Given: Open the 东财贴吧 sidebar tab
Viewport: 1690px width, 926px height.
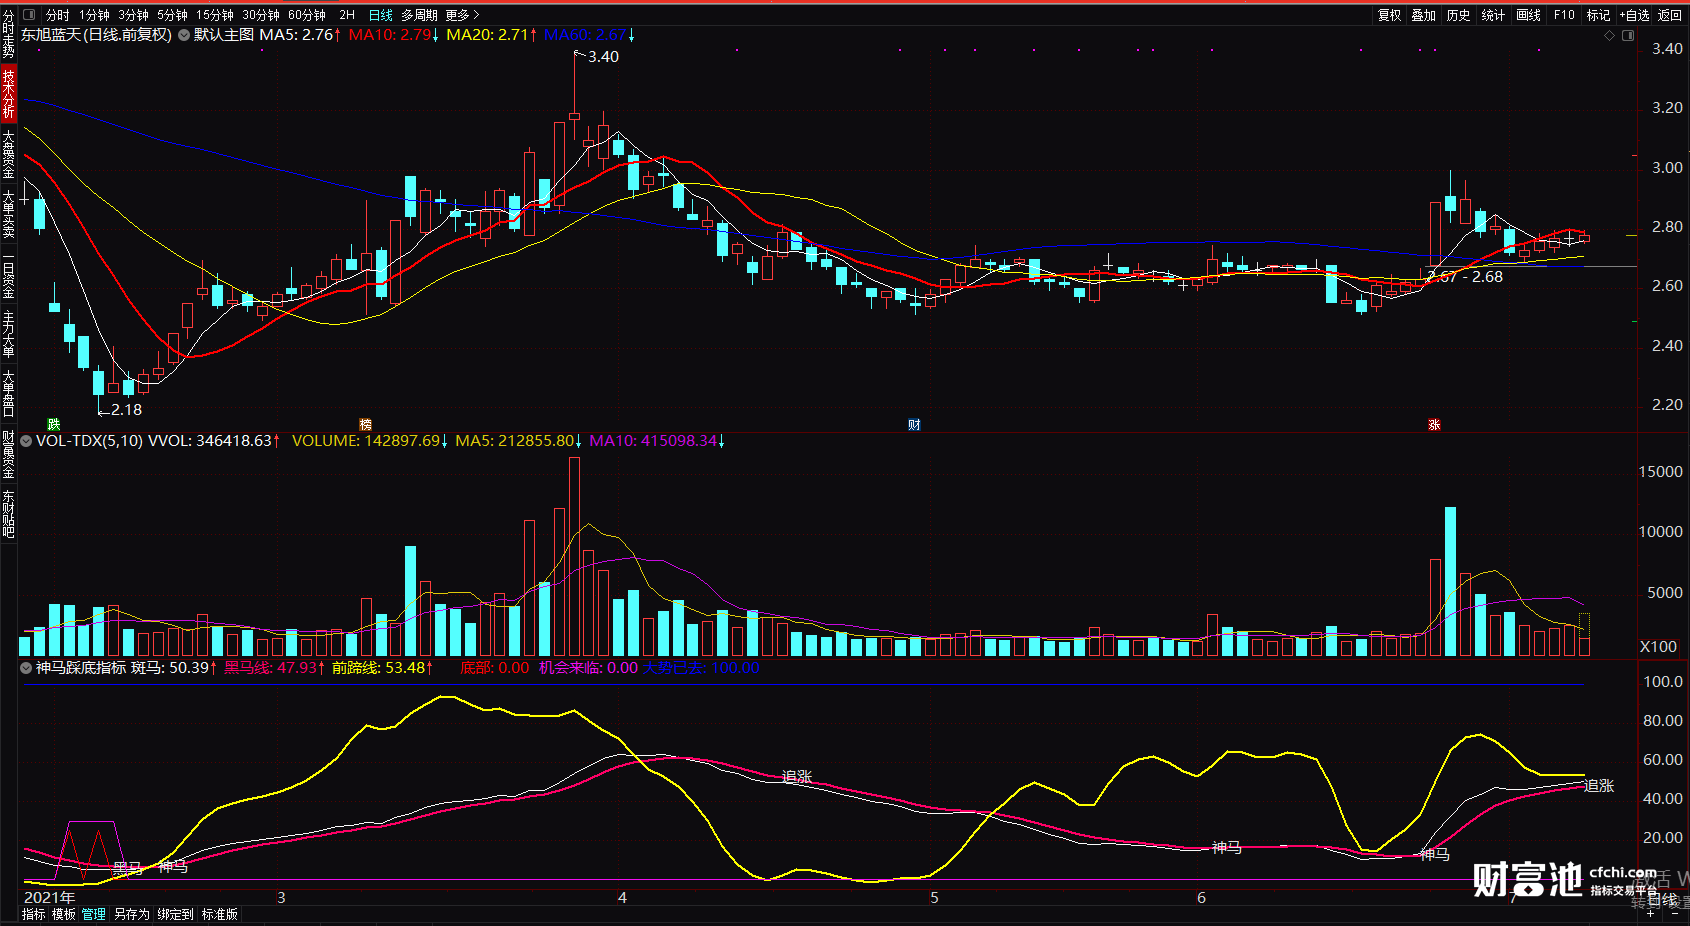Looking at the screenshot, I should pos(8,514).
